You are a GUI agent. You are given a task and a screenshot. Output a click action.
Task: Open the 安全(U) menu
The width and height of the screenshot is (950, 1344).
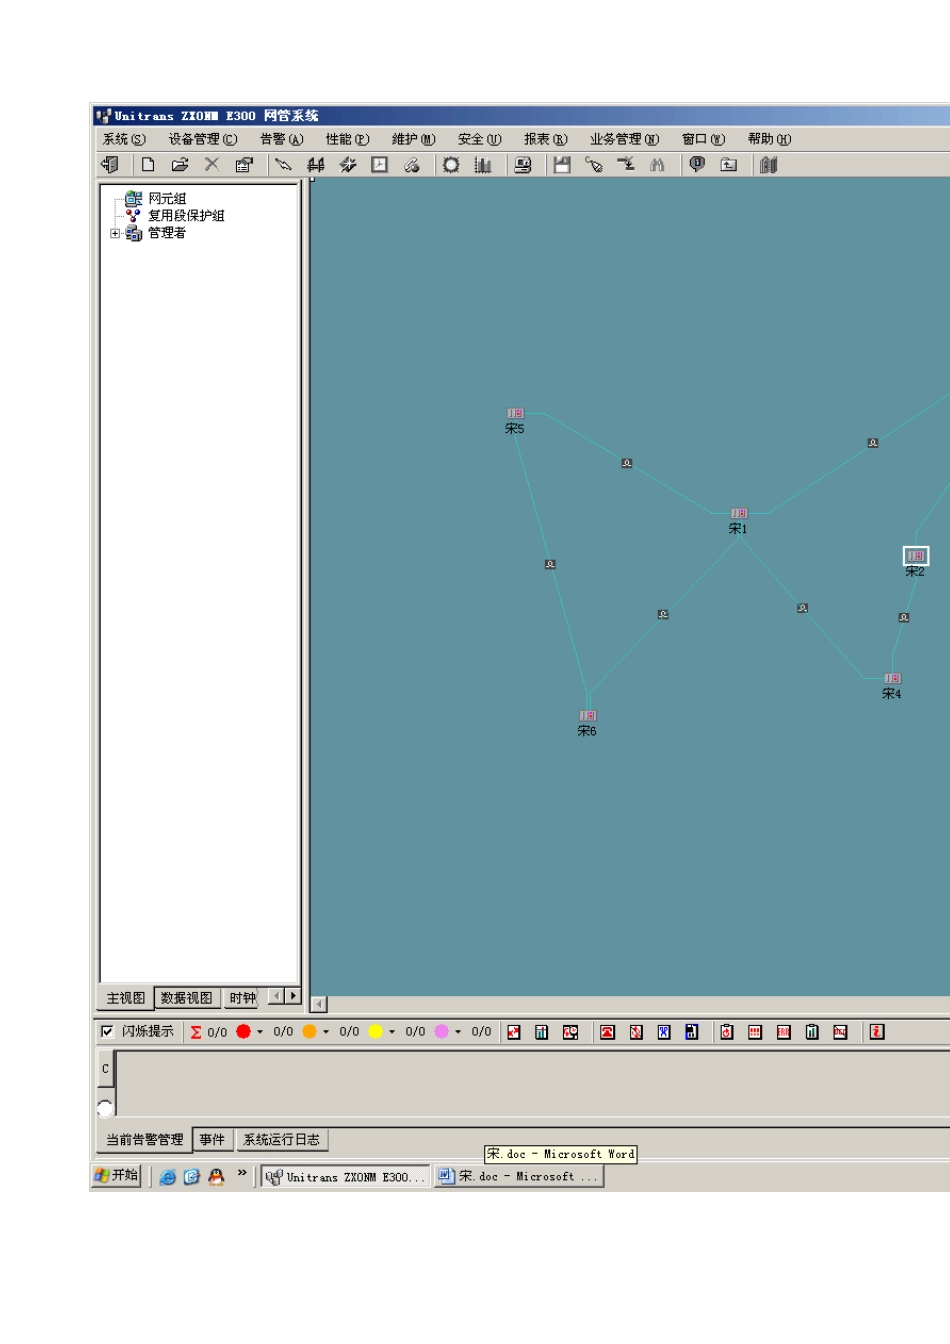click(479, 139)
